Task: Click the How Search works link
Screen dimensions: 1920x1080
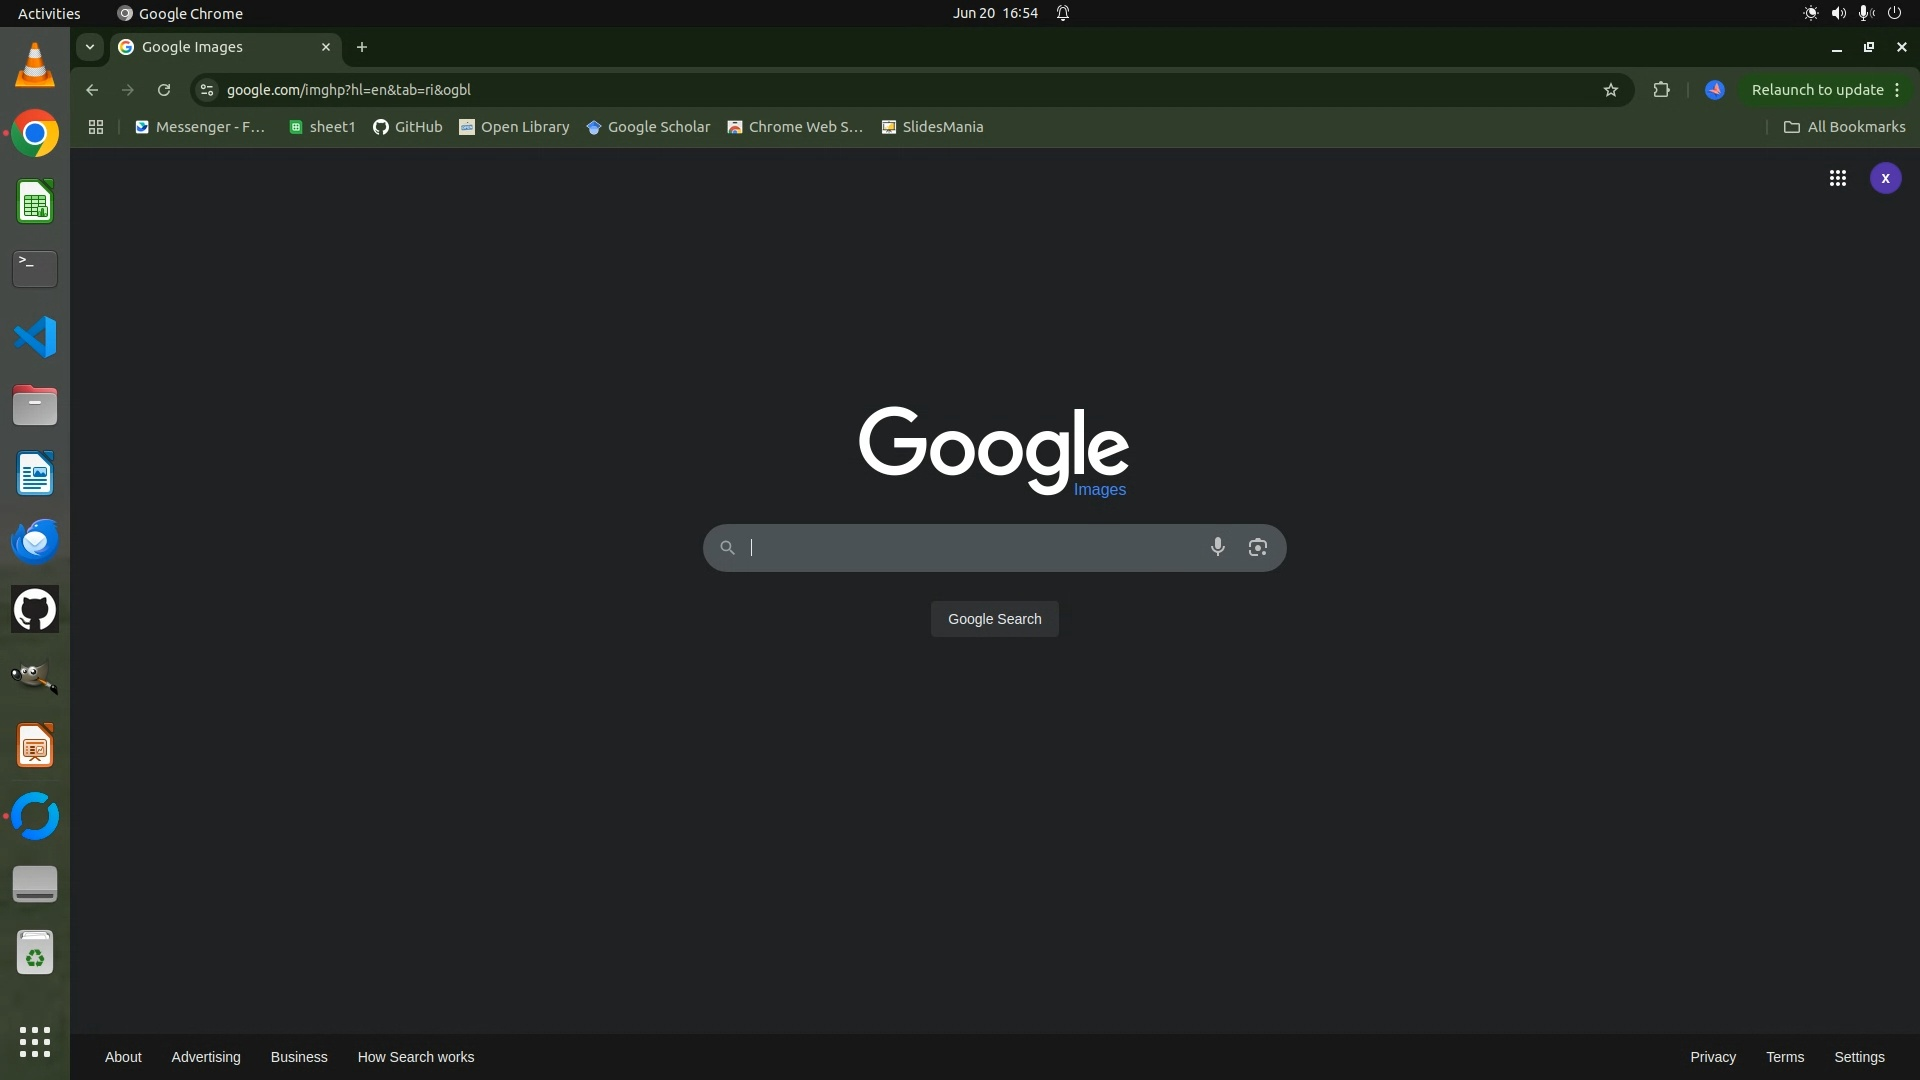Action: click(415, 1057)
